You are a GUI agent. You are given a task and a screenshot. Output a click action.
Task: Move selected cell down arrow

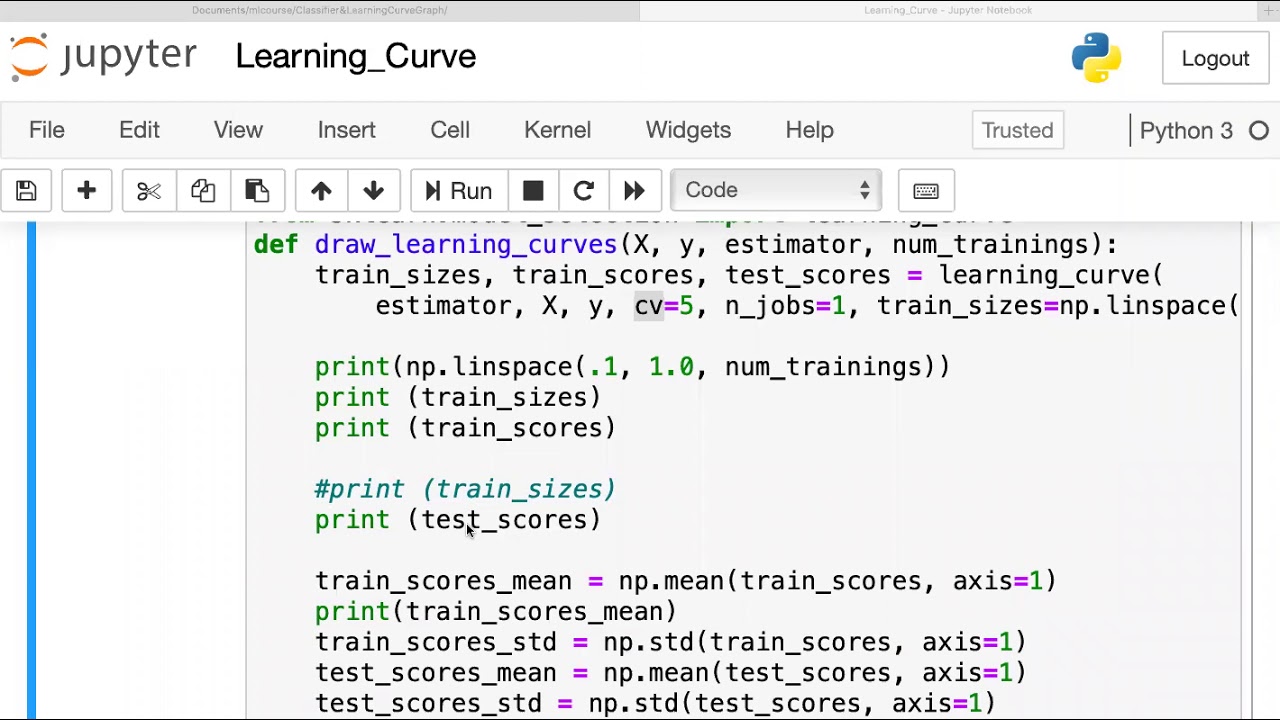374,190
